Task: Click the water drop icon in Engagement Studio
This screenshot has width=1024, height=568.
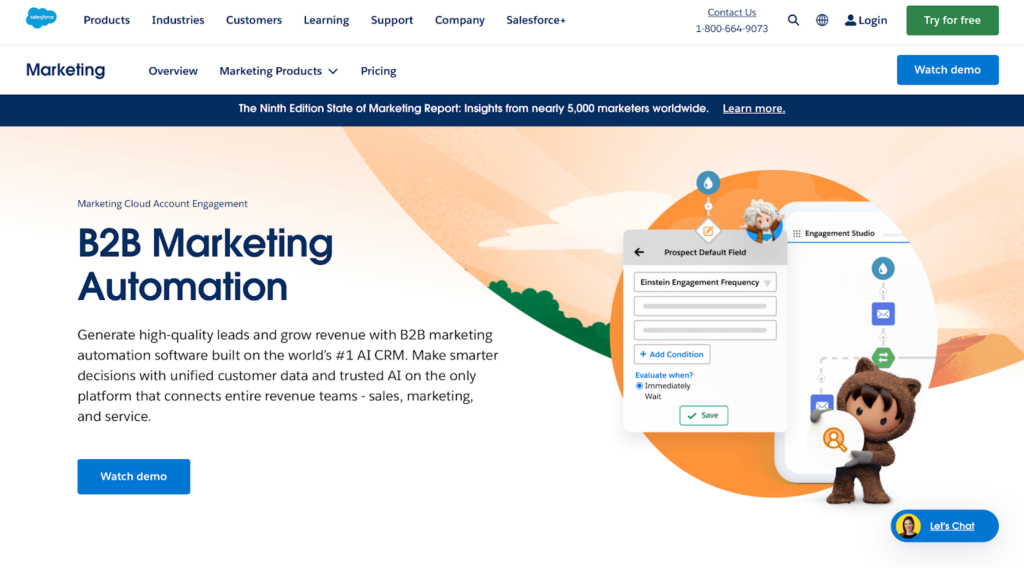Action: 883,268
